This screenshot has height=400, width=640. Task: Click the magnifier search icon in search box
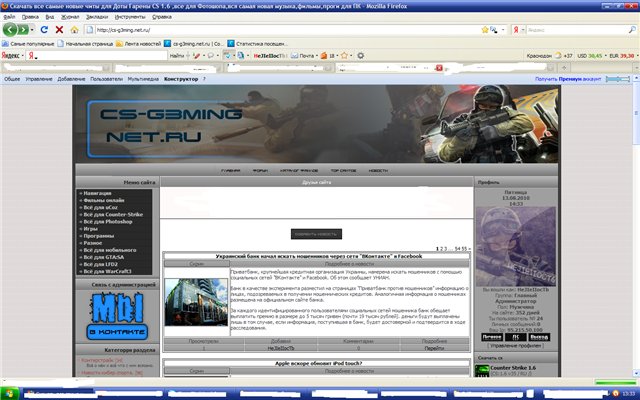(x=632, y=30)
